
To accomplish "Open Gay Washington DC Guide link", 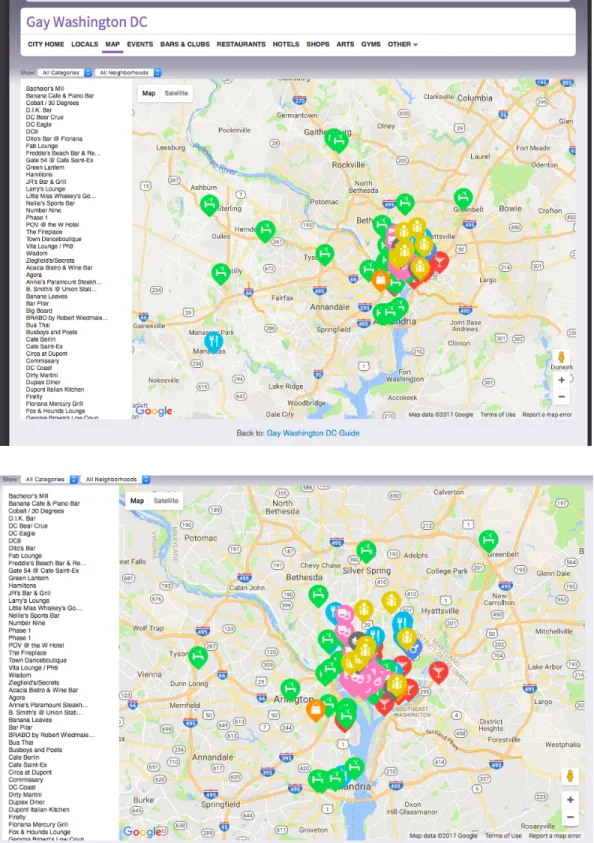I will tap(313, 433).
